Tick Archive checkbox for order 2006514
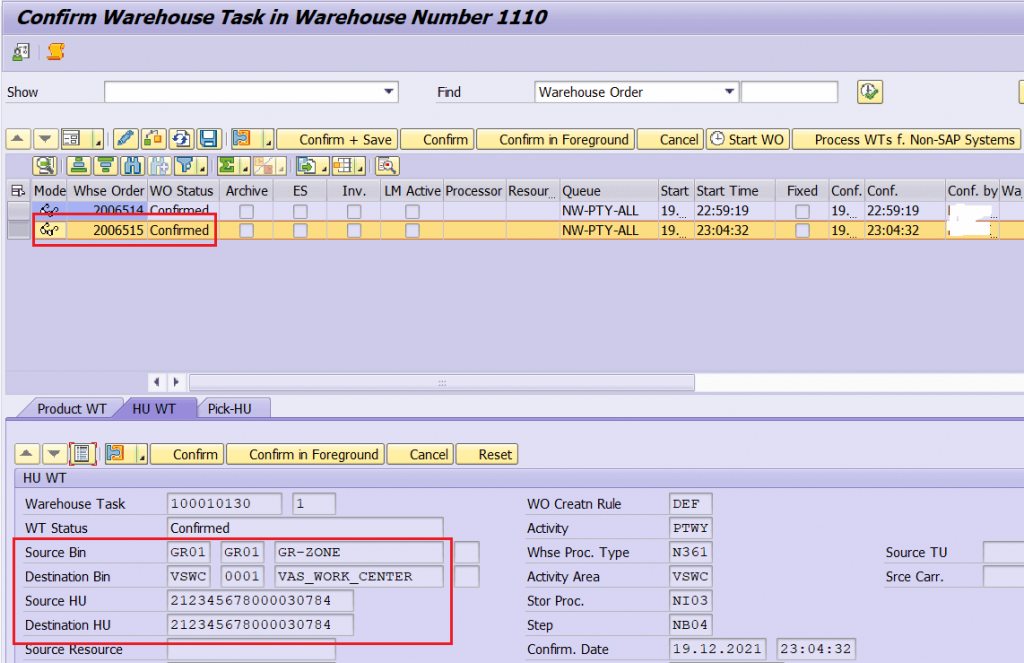 point(246,212)
